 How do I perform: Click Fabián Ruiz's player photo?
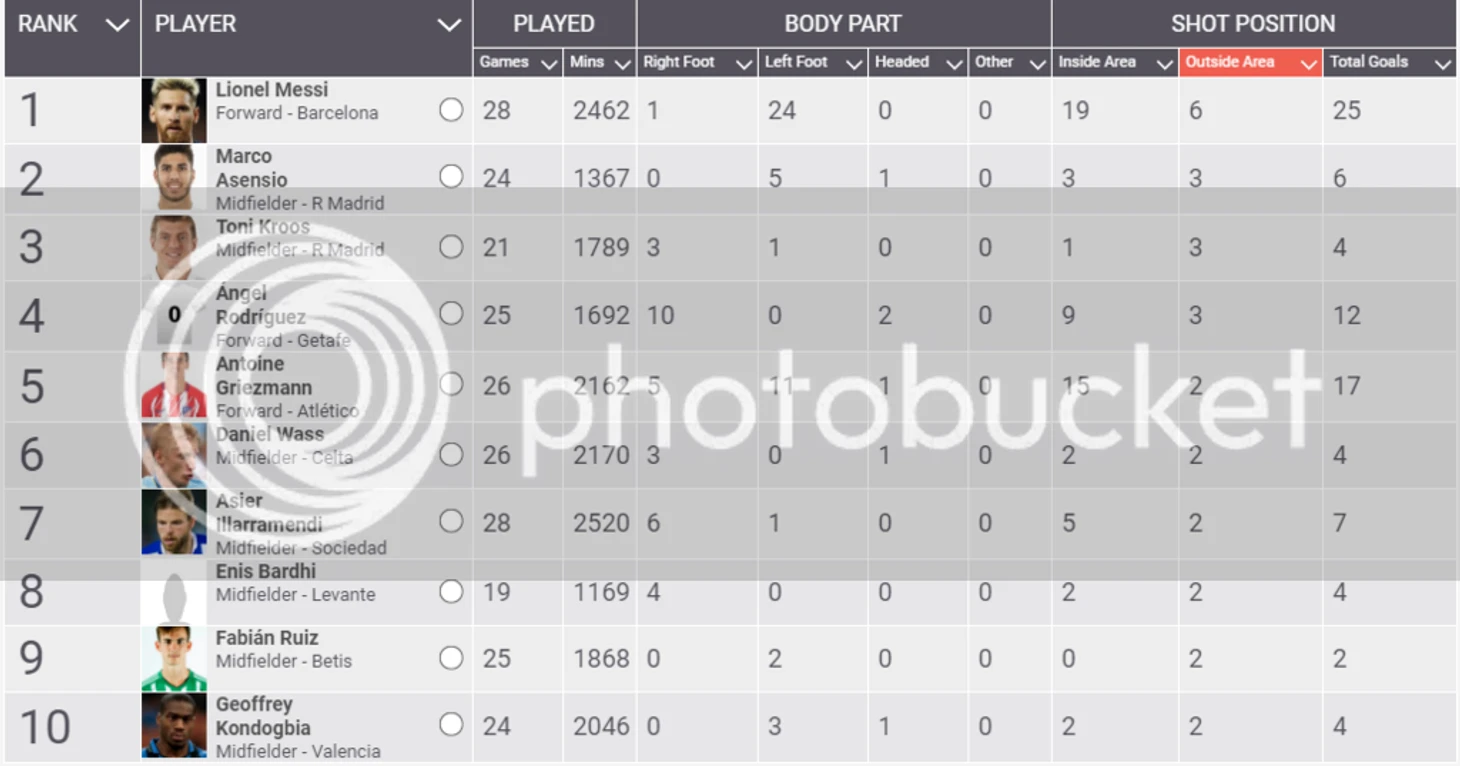[174, 658]
